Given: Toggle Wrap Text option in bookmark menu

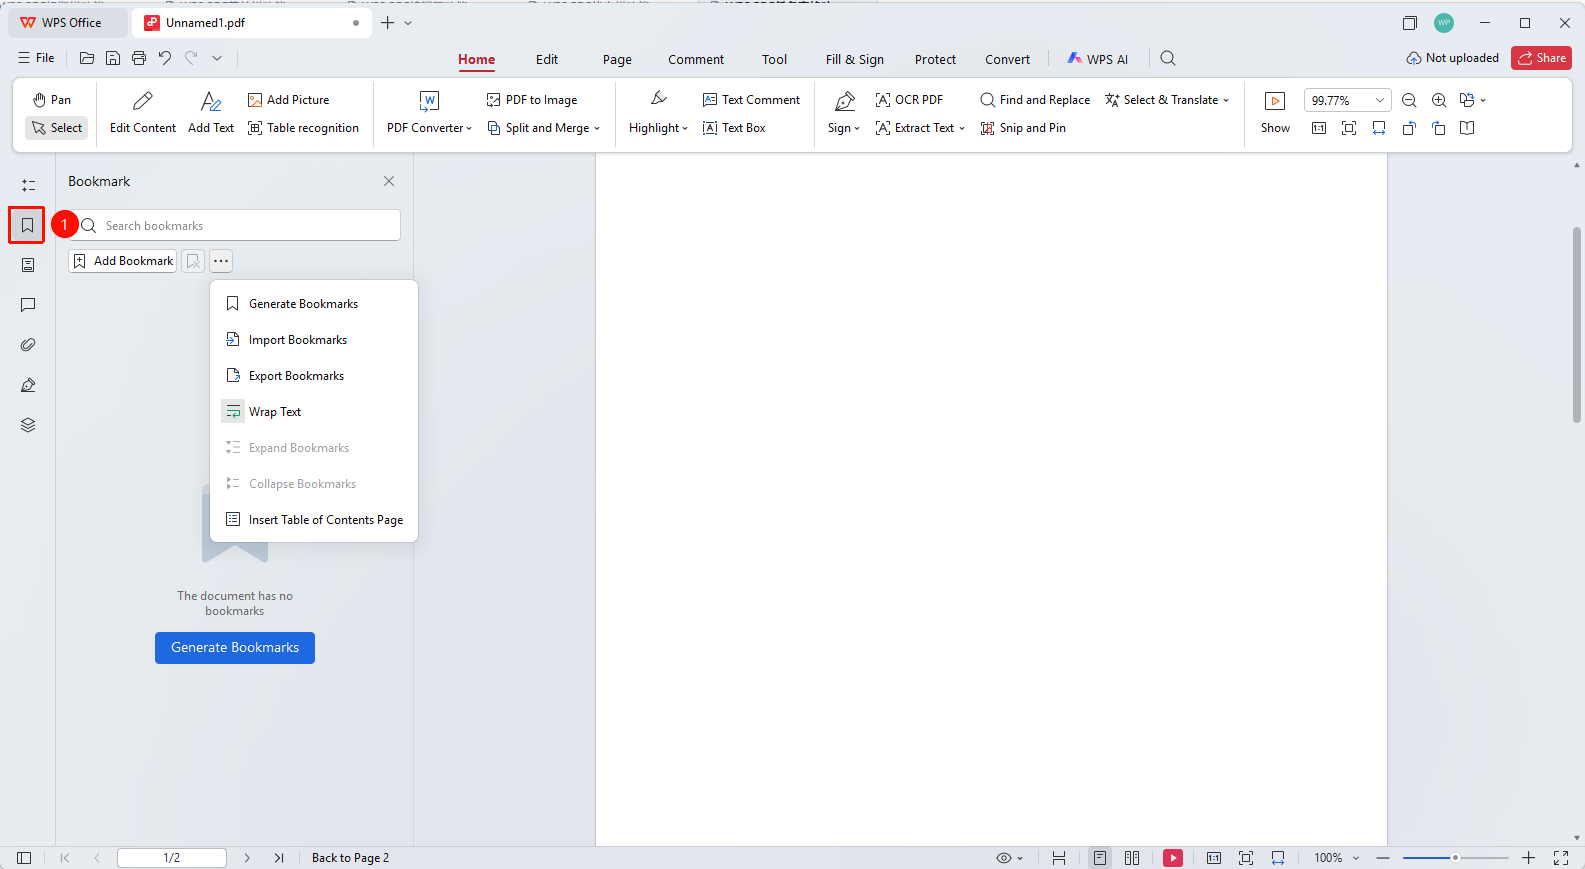Looking at the screenshot, I should [x=314, y=412].
